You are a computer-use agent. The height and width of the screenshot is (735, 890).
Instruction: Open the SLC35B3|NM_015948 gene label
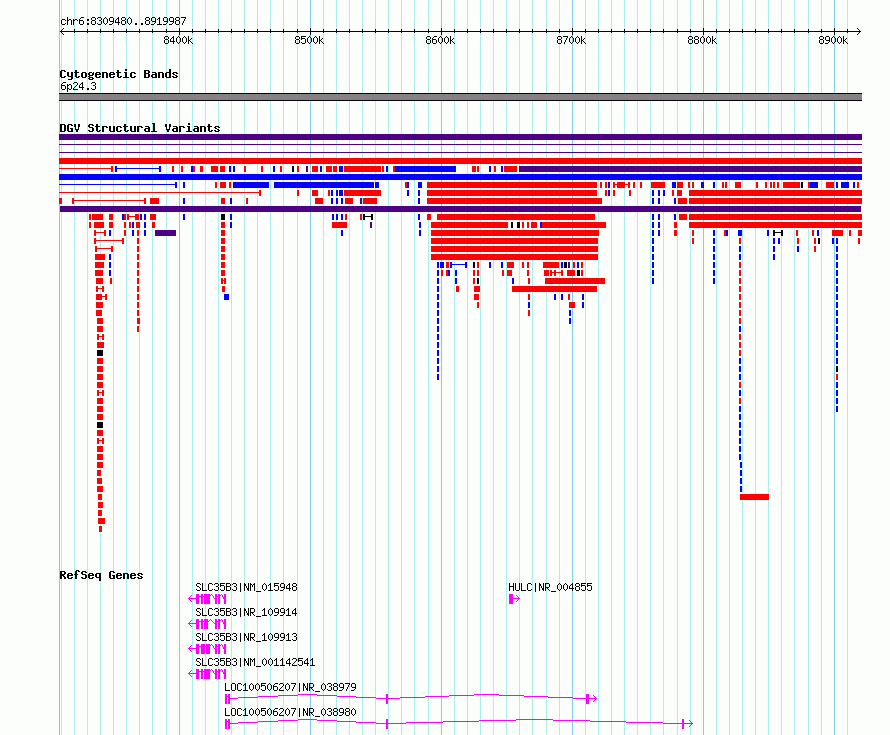(x=246, y=587)
